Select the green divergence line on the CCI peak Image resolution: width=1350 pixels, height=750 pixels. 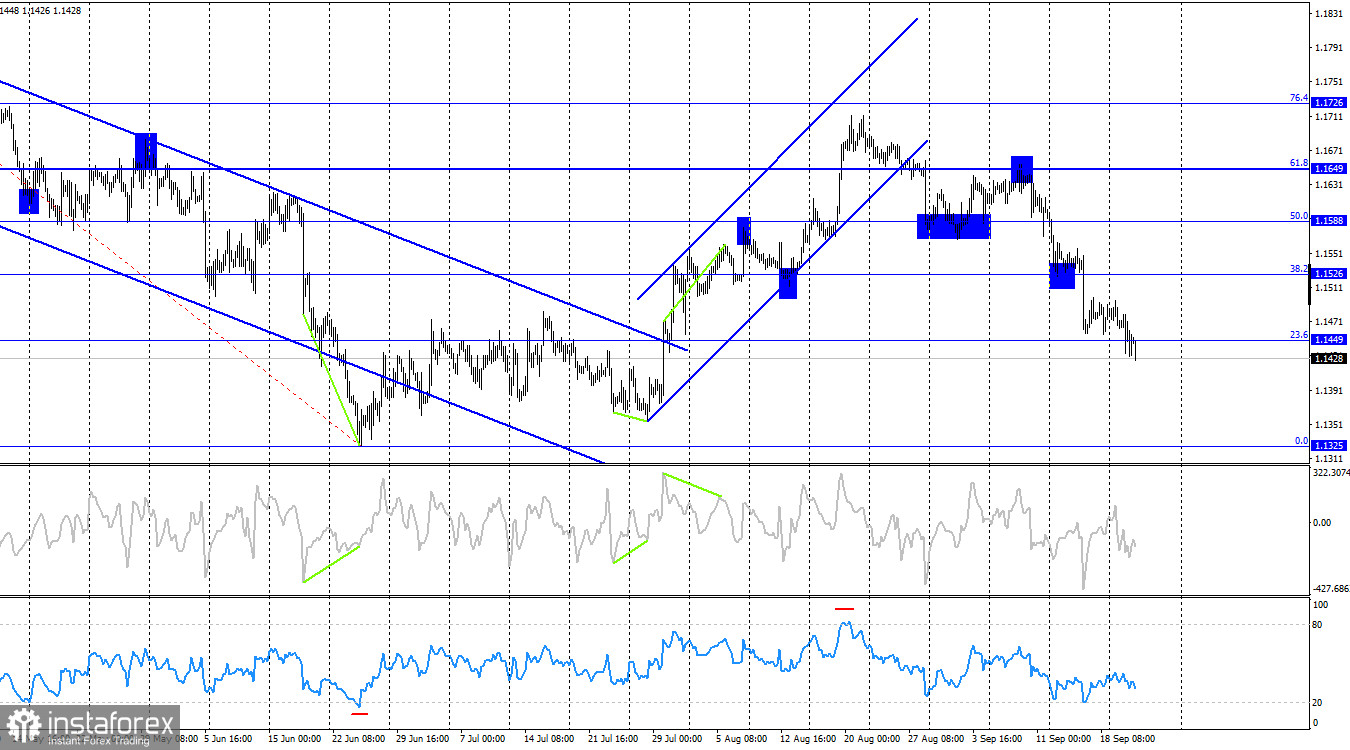click(691, 484)
